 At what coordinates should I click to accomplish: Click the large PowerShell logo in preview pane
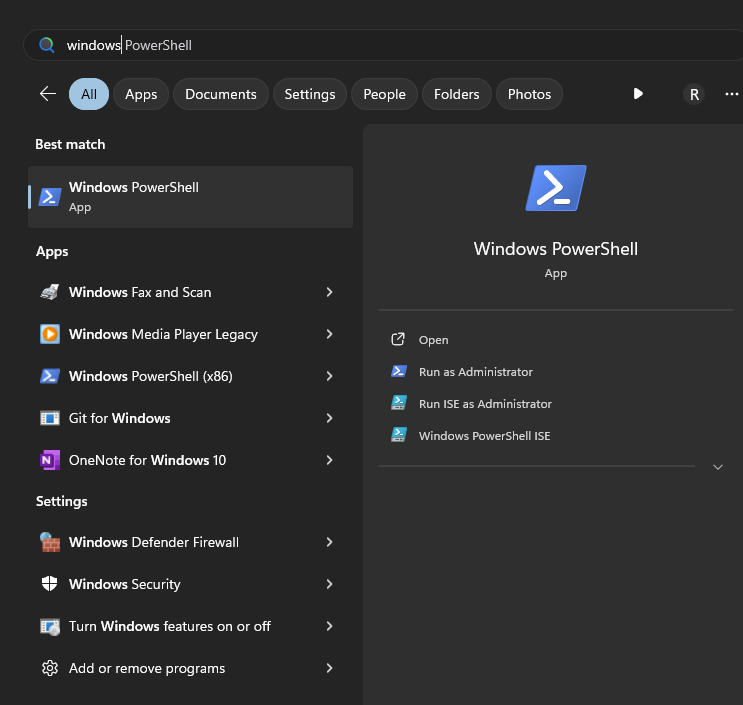pyautogui.click(x=556, y=188)
